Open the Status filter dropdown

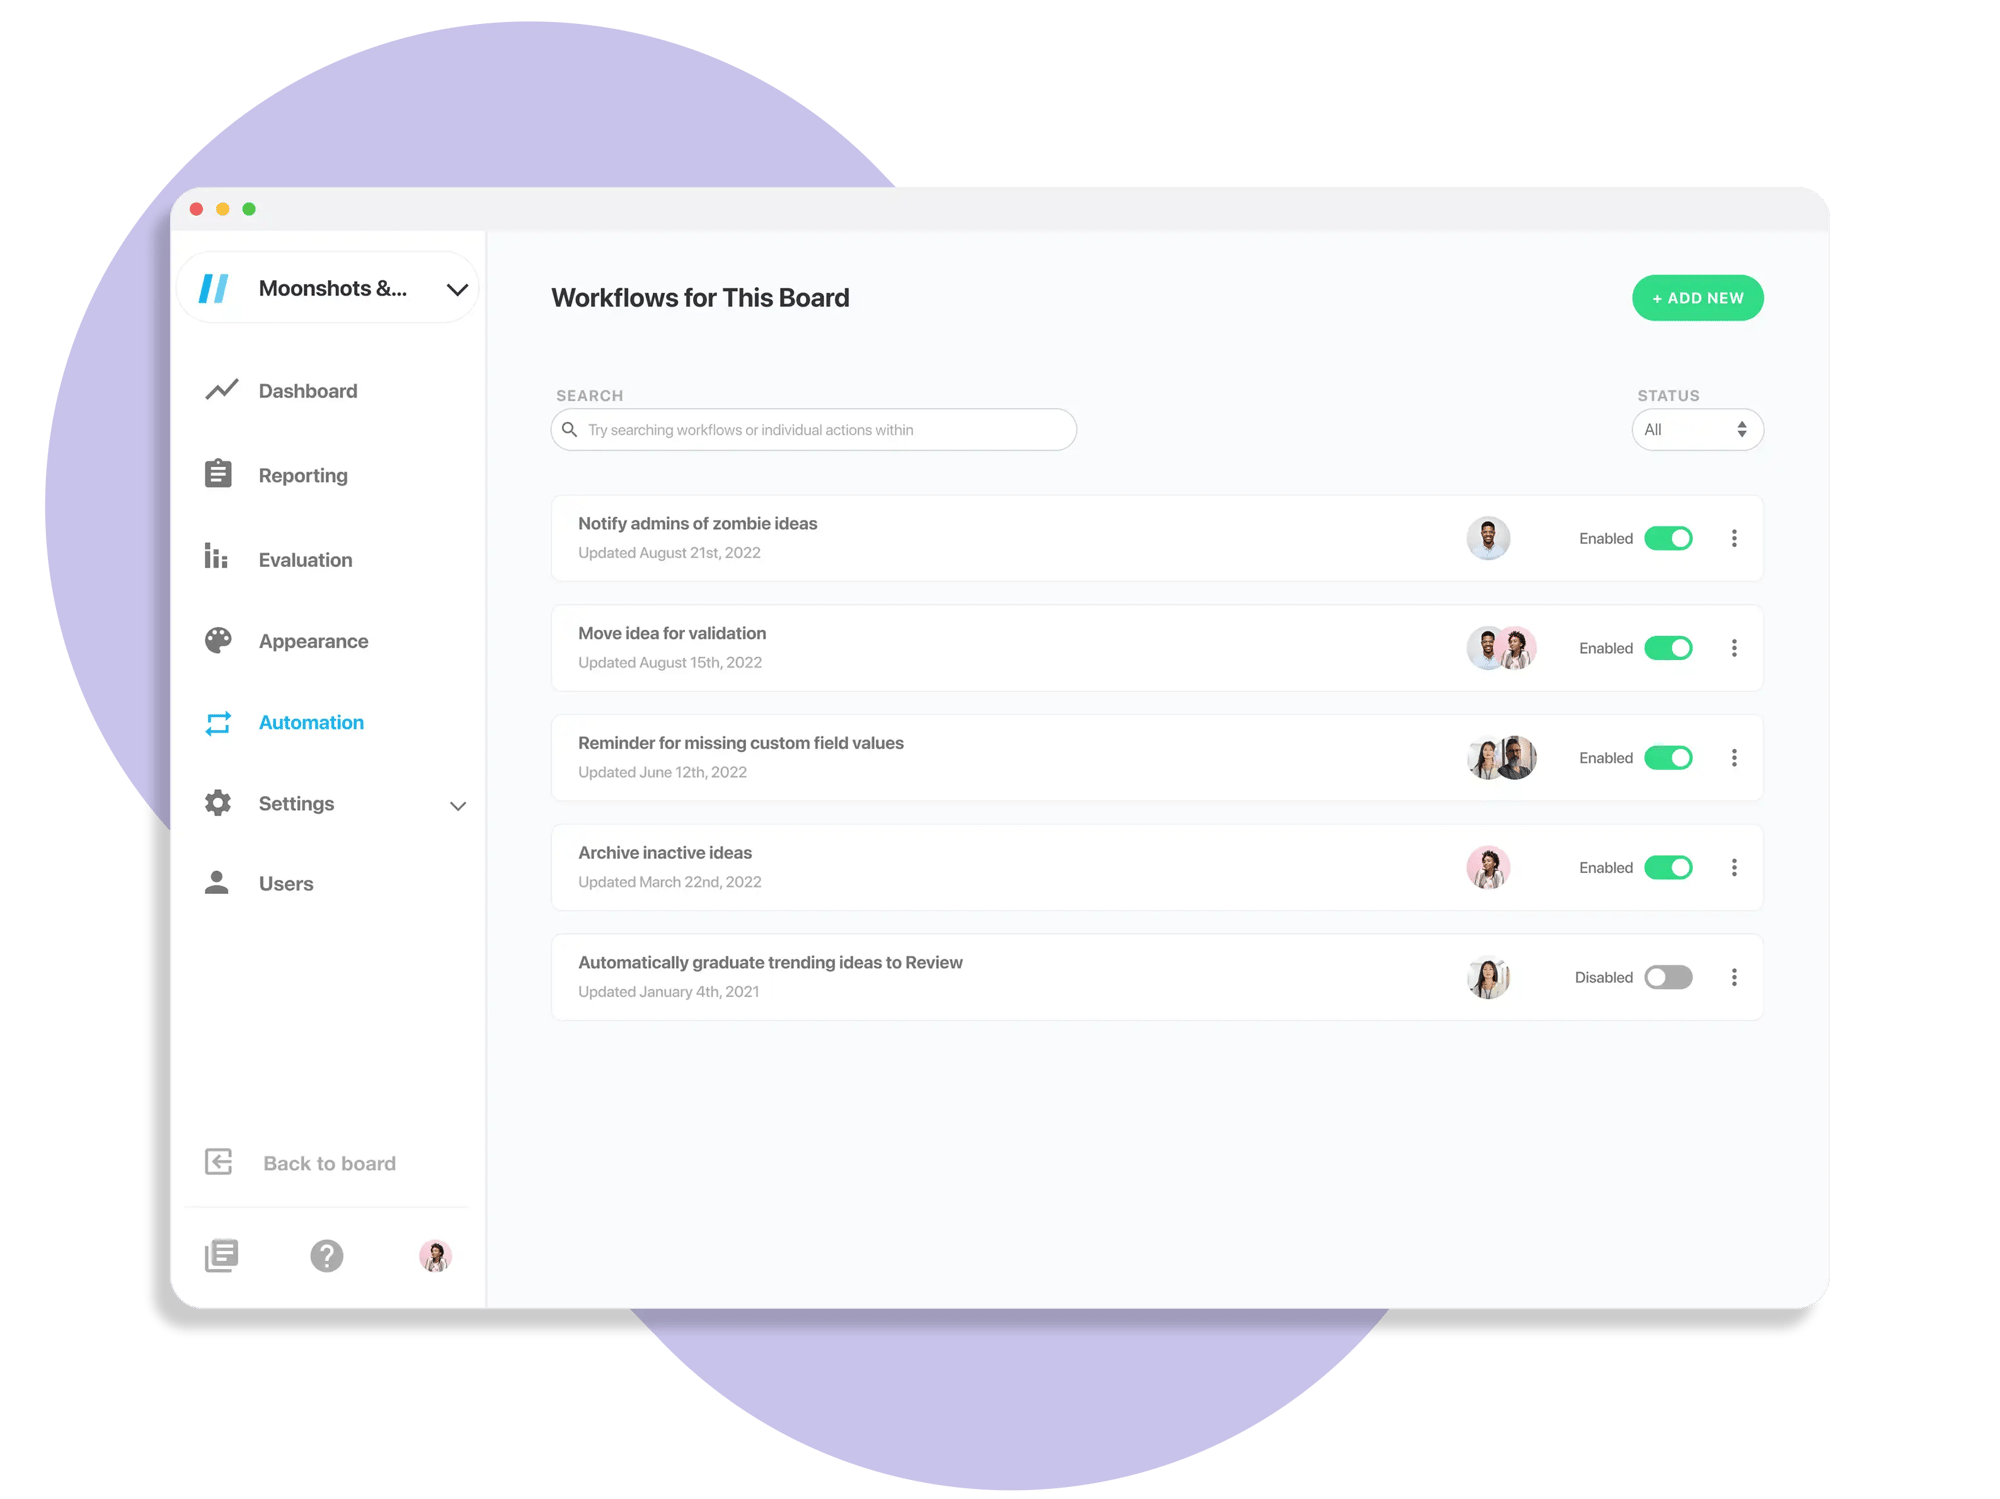[1694, 430]
